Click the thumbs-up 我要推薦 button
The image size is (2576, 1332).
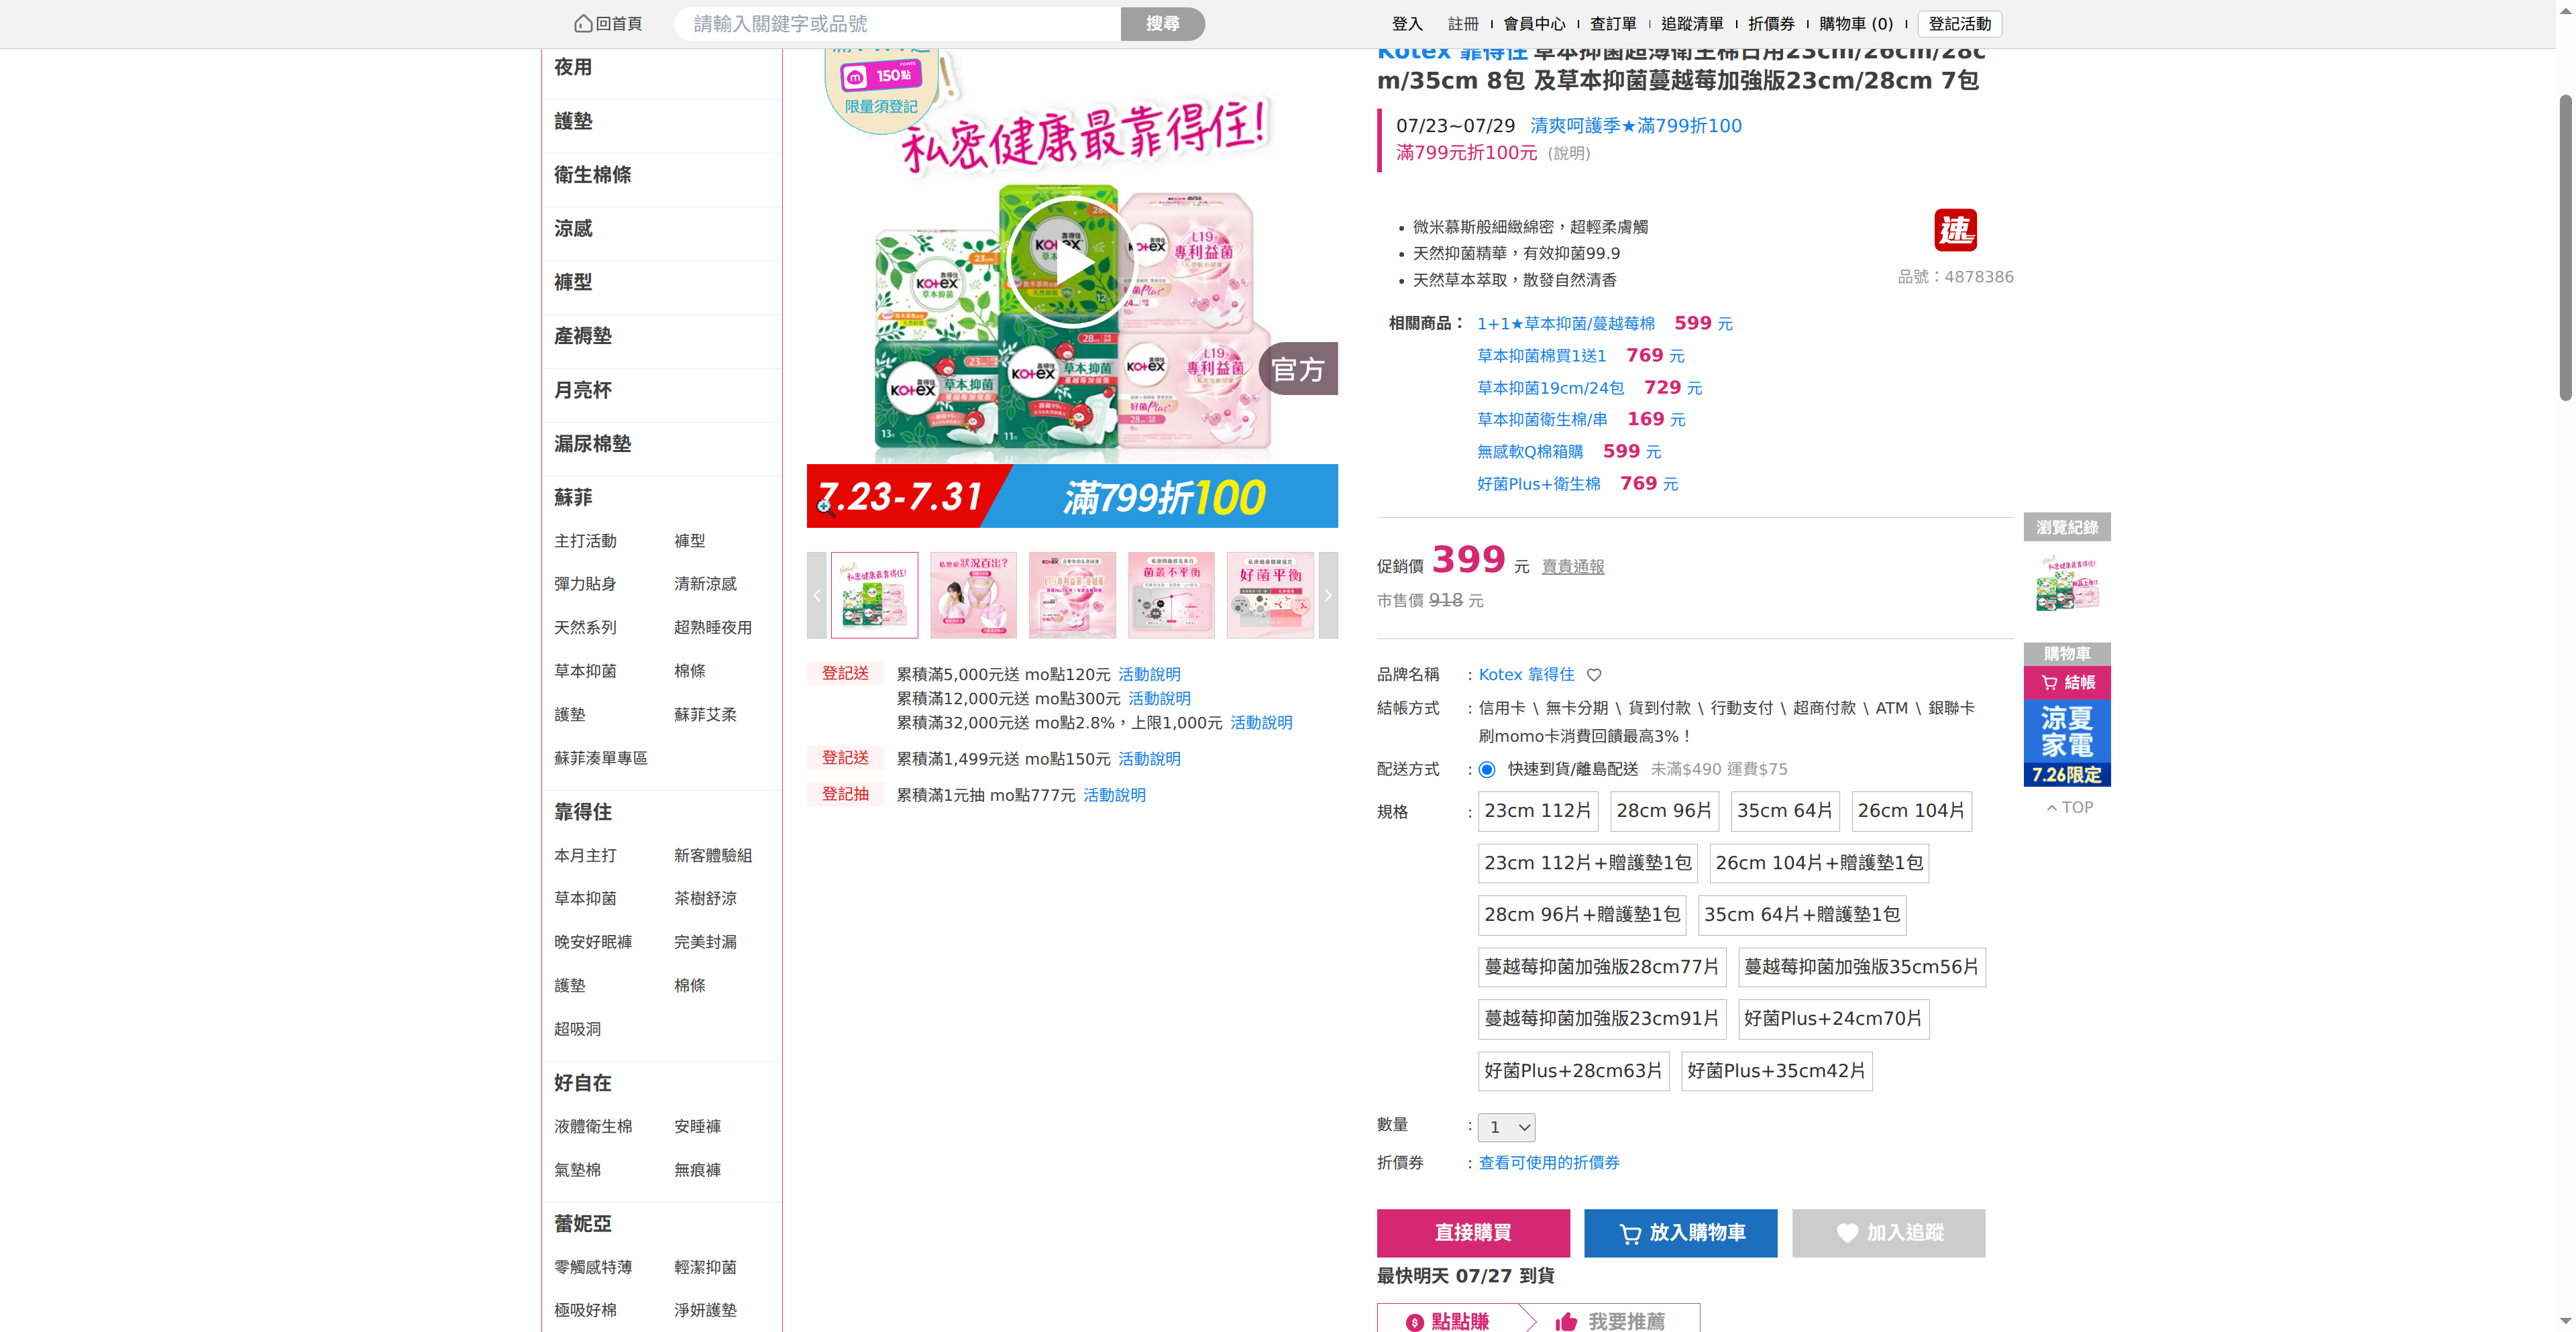point(1610,1321)
